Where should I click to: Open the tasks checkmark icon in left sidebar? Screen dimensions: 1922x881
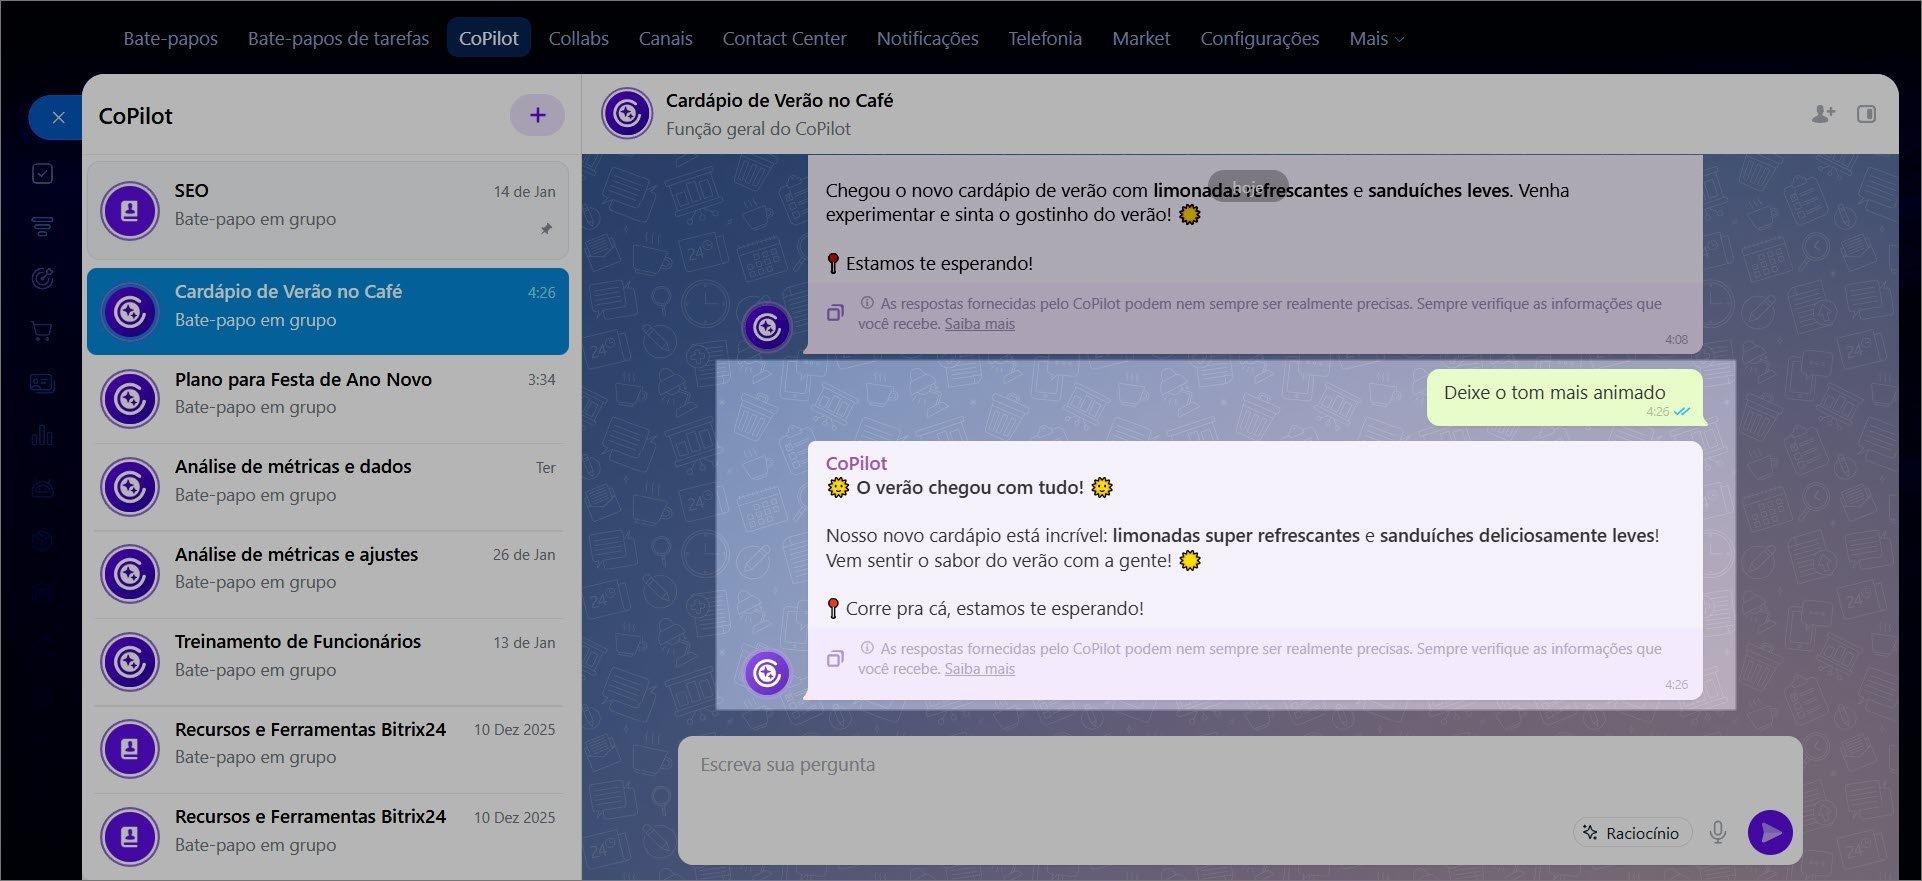coord(42,174)
